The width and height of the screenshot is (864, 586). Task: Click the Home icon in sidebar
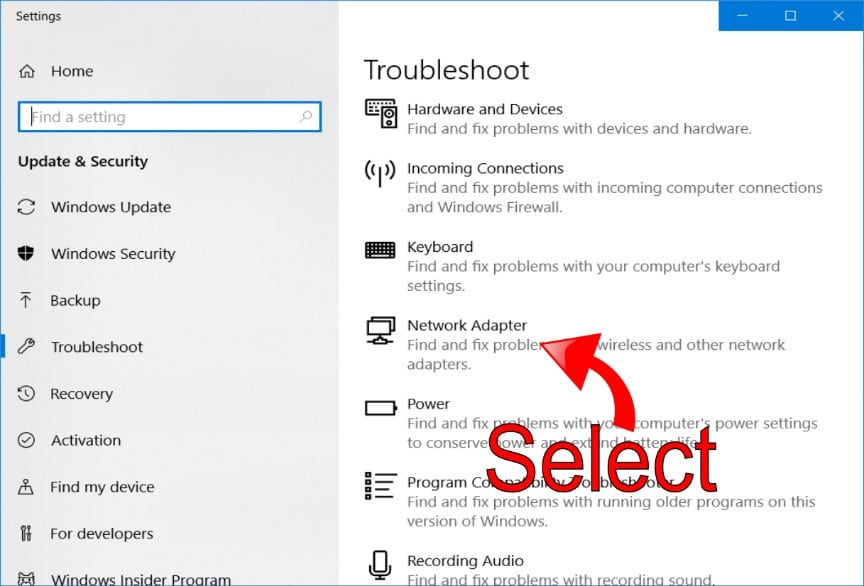[x=27, y=71]
